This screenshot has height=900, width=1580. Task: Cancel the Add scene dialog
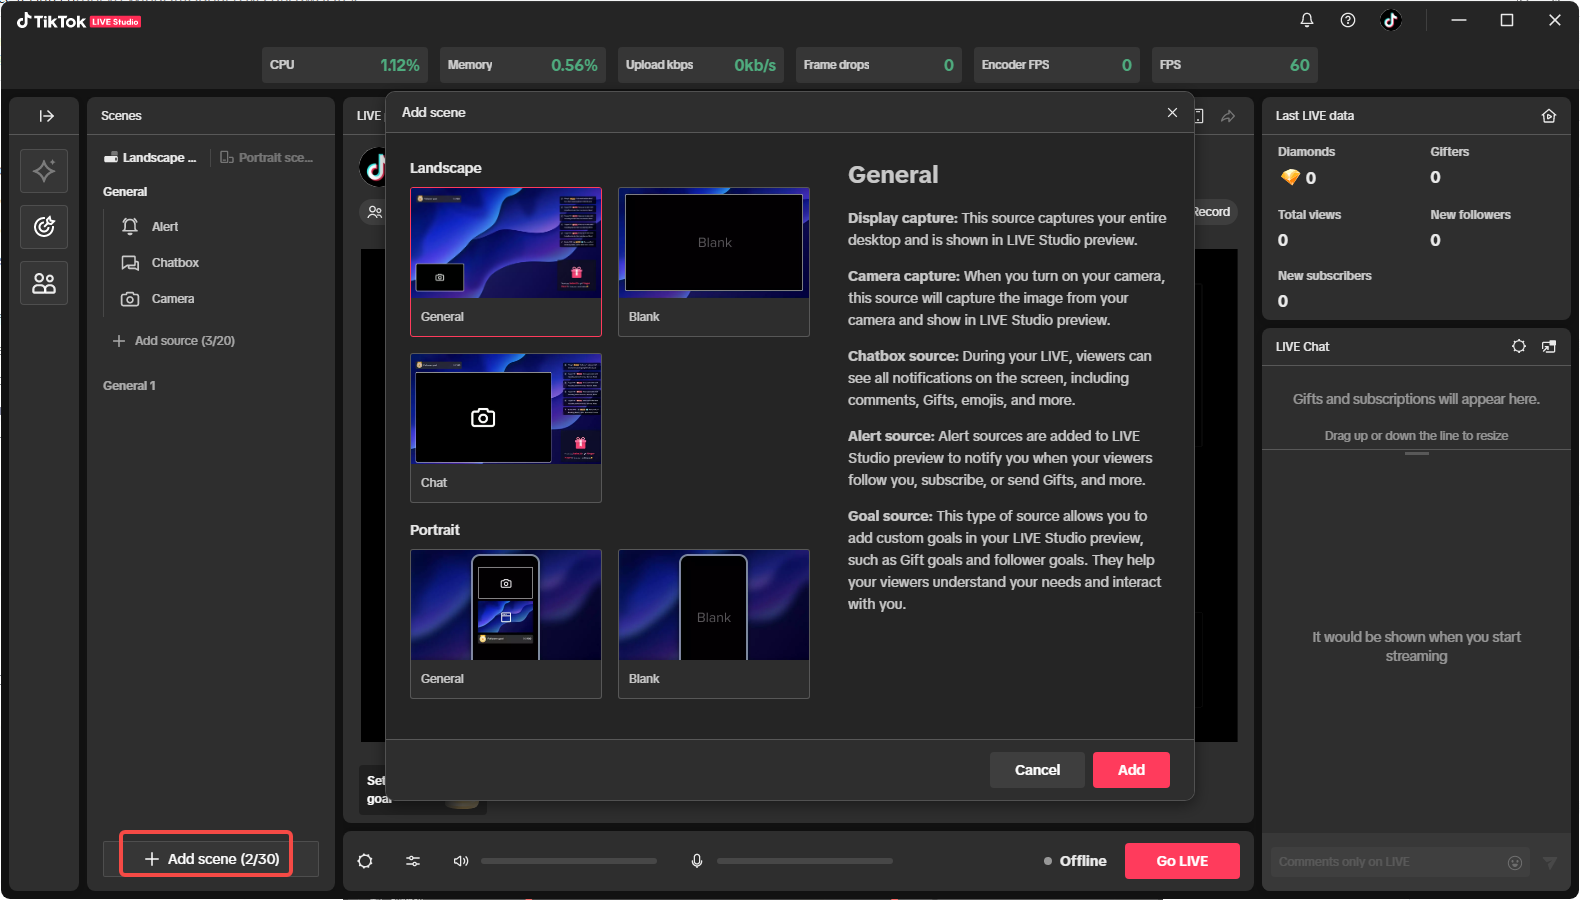pyautogui.click(x=1037, y=770)
